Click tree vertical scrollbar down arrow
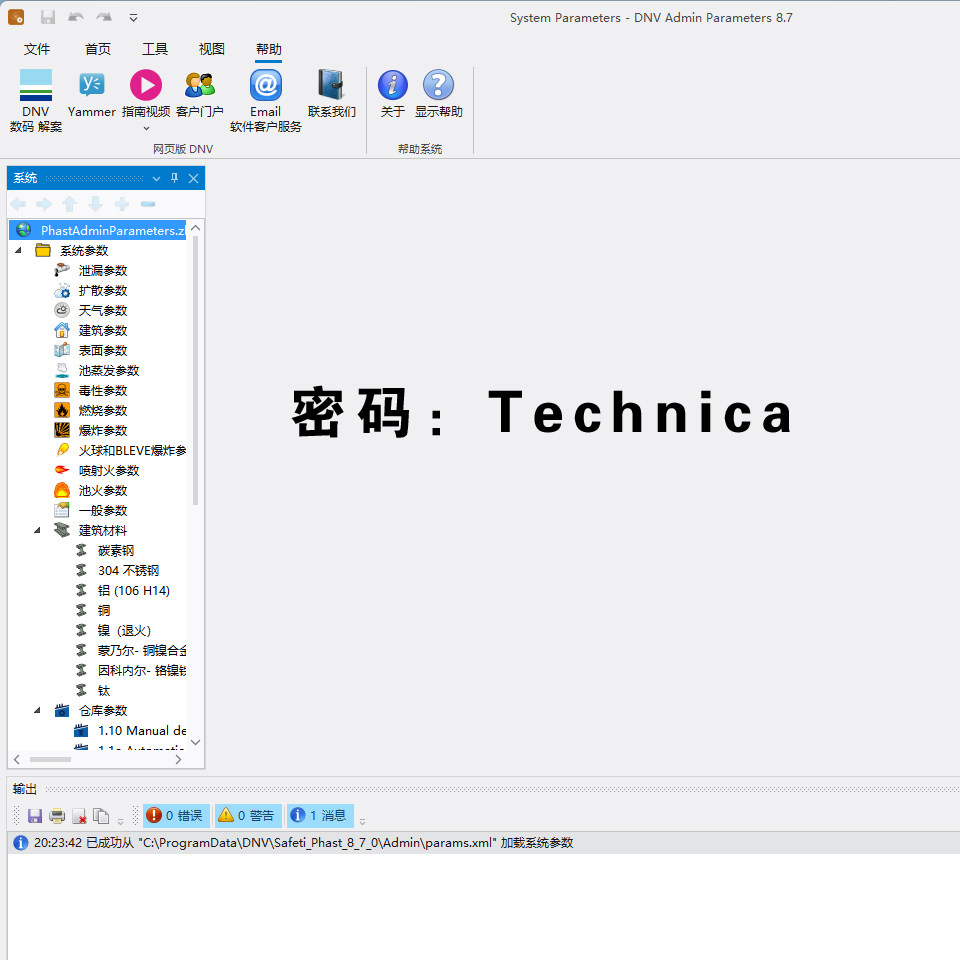The width and height of the screenshot is (960, 960). [196, 742]
